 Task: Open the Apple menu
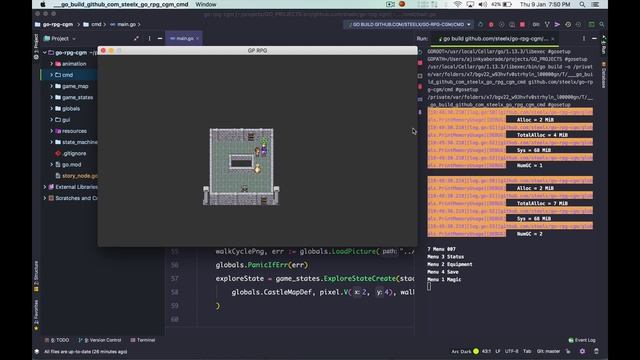(43, 4)
